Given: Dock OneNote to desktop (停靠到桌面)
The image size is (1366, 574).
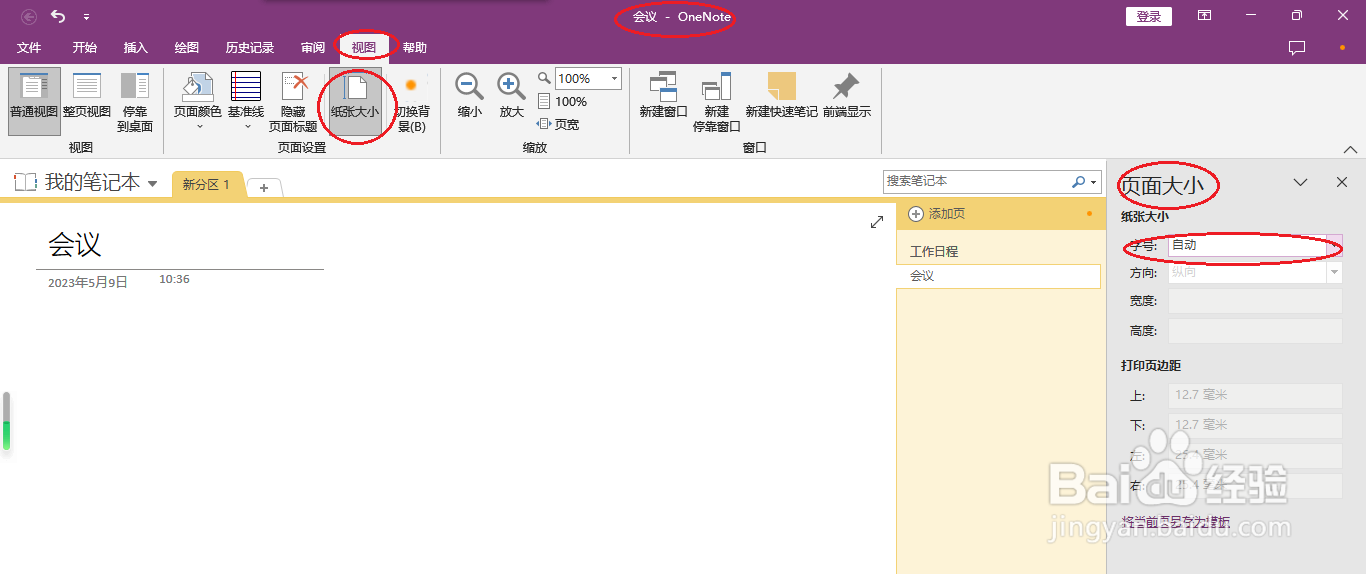Looking at the screenshot, I should click(x=135, y=101).
